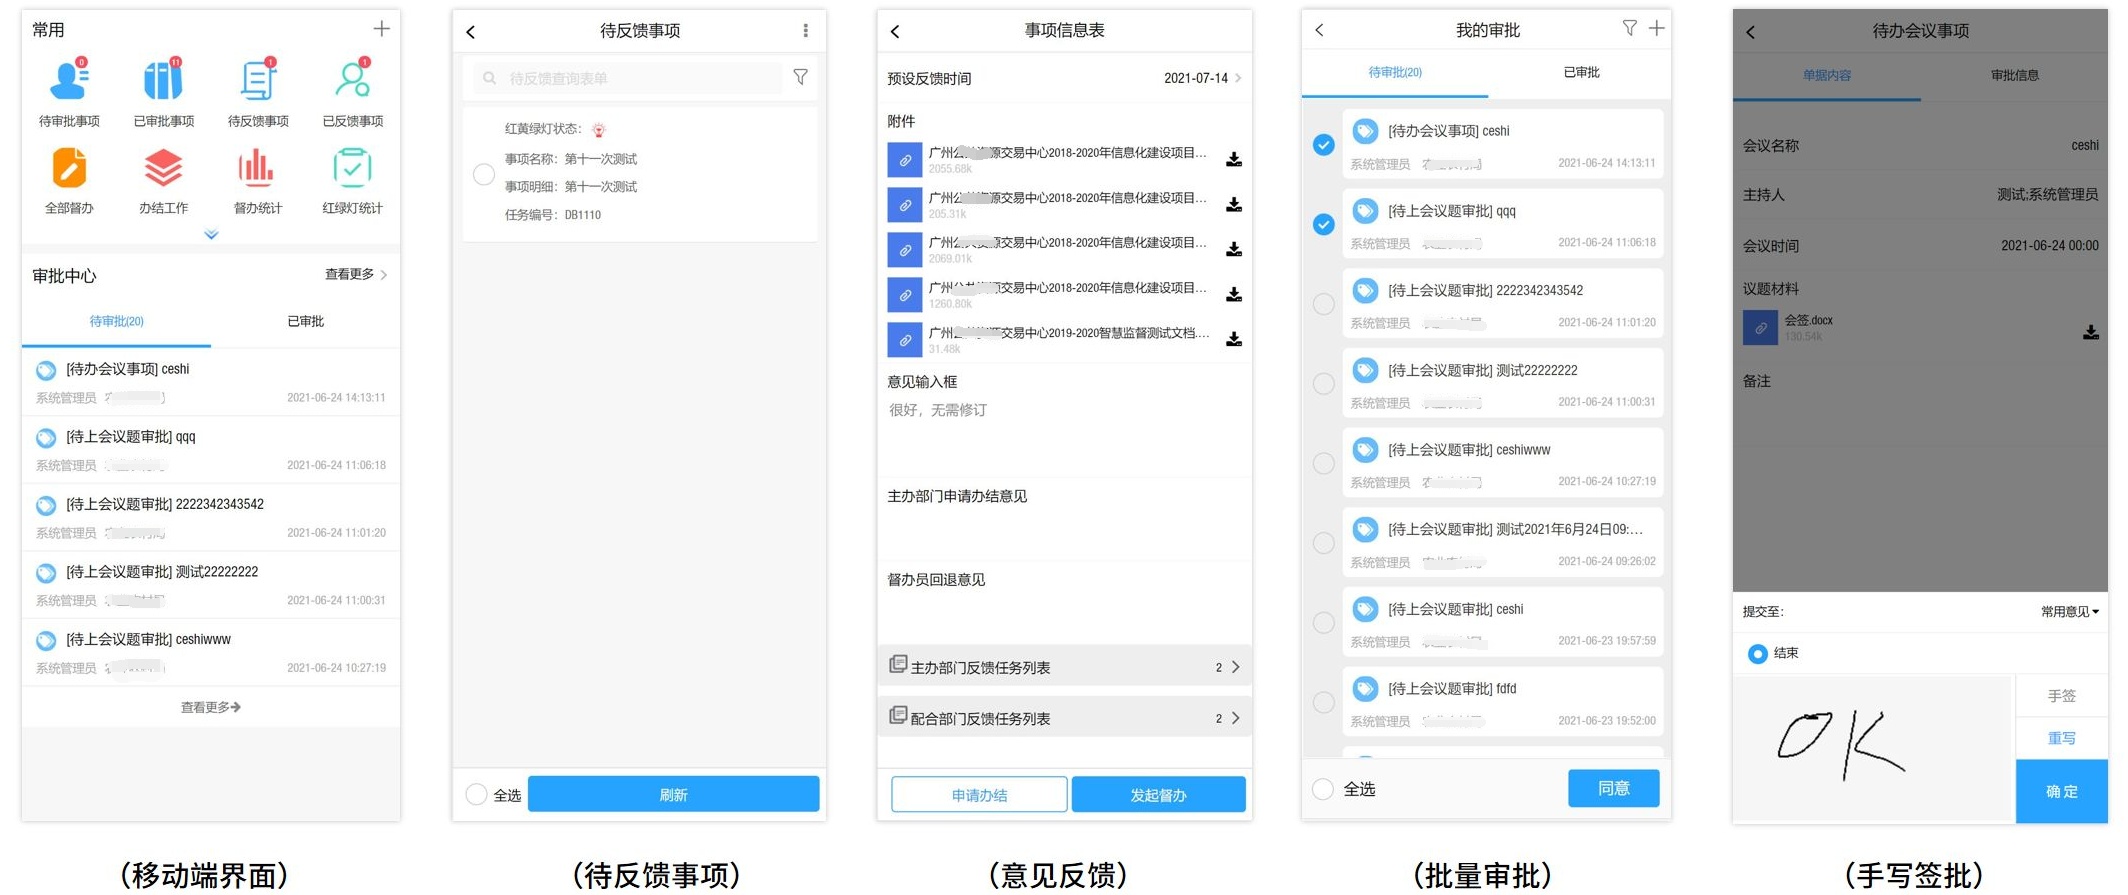This screenshot has width=2128, height=895.
Task: Open the 待审批事项 icon in 常用
Action: pos(69,81)
